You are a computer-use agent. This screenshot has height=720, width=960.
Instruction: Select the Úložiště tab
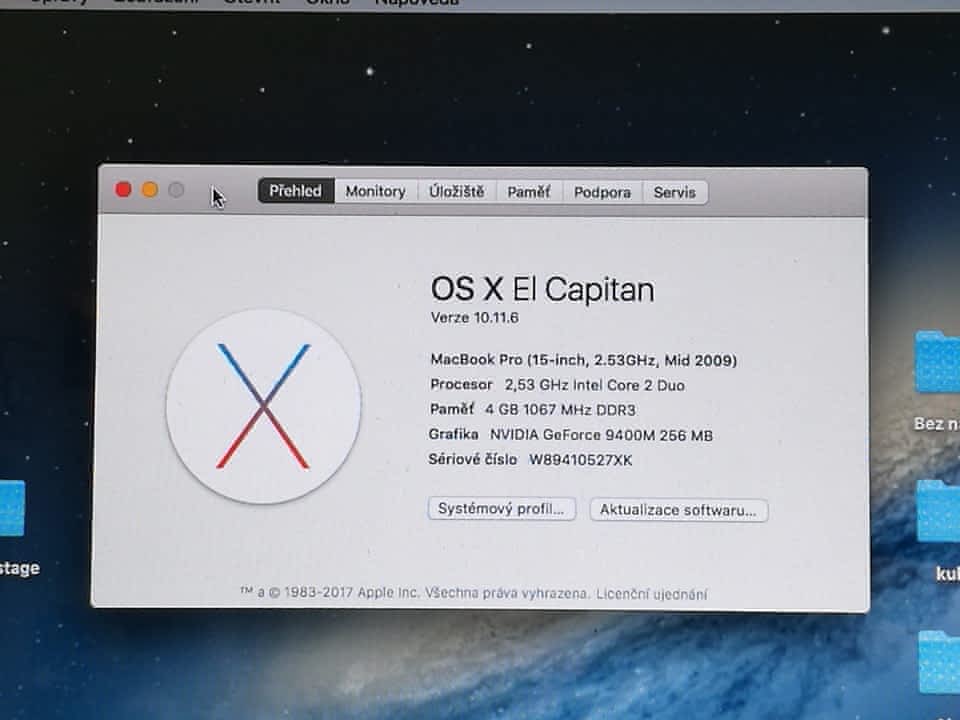tap(457, 192)
